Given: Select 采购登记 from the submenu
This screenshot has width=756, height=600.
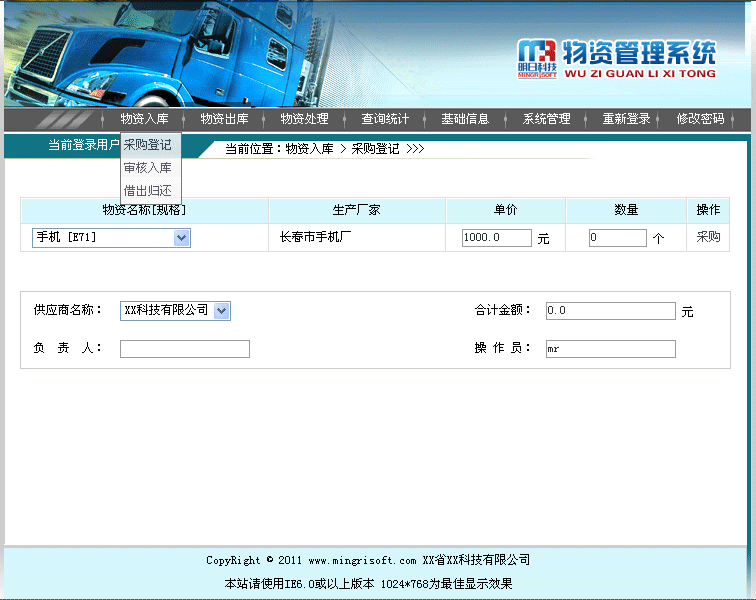Looking at the screenshot, I should (x=150, y=145).
